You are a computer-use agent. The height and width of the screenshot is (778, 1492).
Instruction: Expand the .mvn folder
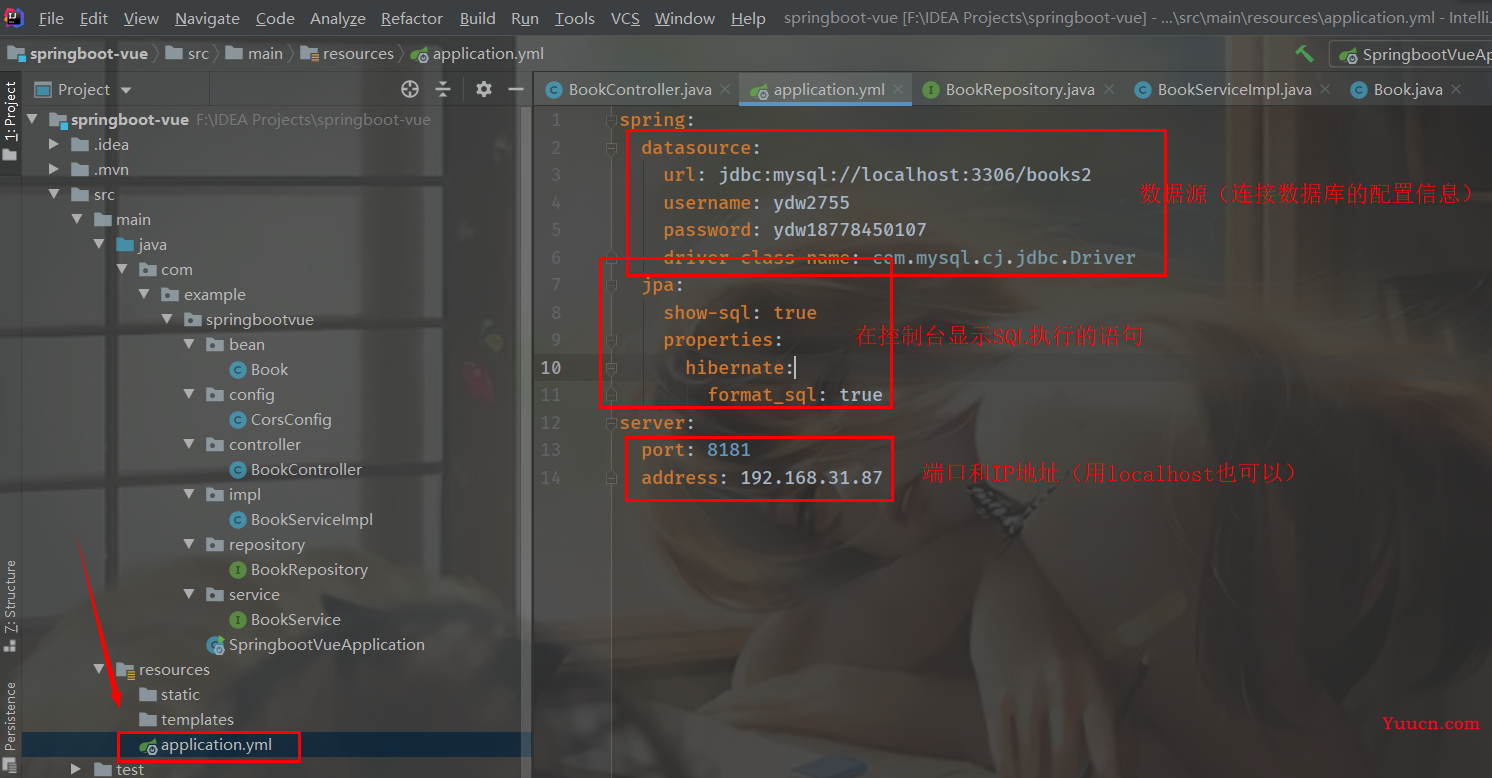(54, 170)
